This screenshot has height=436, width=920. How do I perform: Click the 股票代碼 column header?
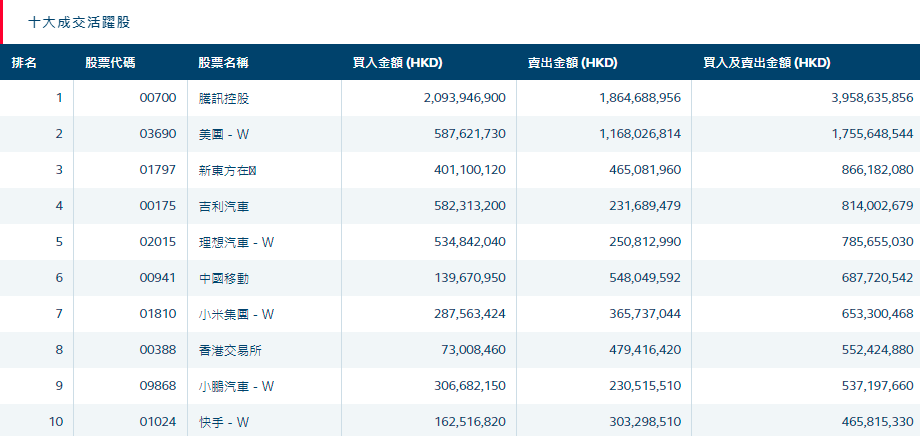[110, 63]
